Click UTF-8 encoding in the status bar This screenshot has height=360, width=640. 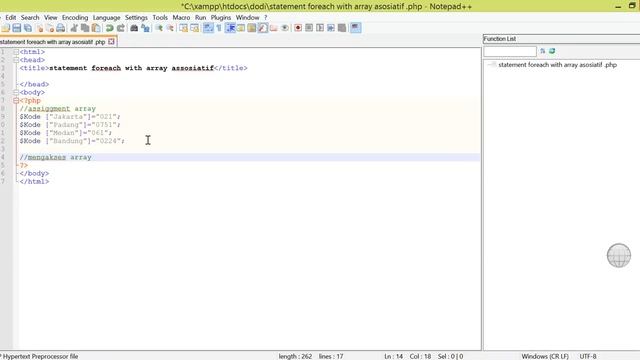pyautogui.click(x=588, y=356)
